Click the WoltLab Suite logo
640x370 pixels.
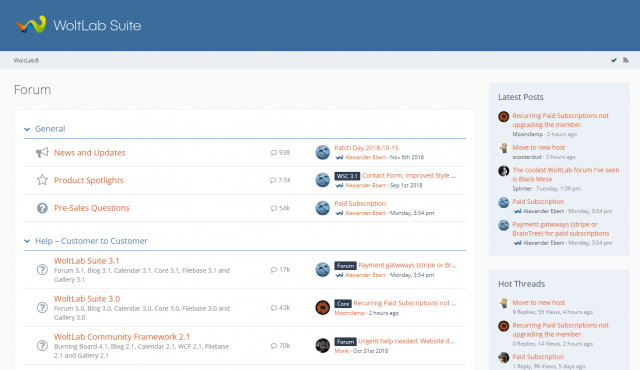coord(78,25)
